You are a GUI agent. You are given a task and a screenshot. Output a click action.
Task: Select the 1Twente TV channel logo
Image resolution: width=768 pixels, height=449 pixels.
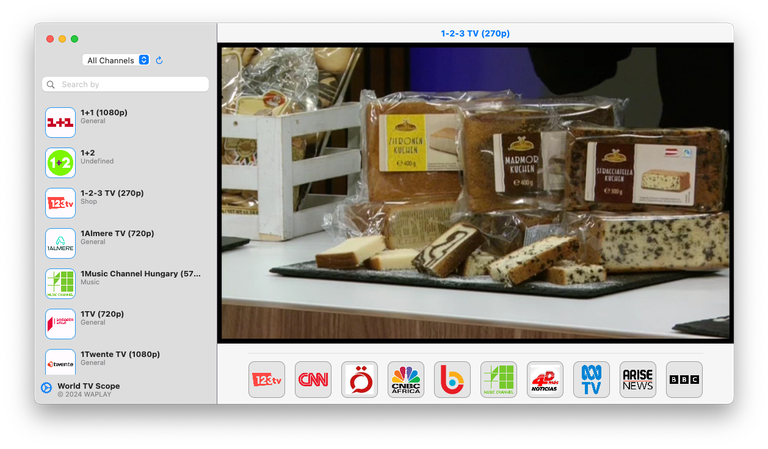(x=60, y=362)
